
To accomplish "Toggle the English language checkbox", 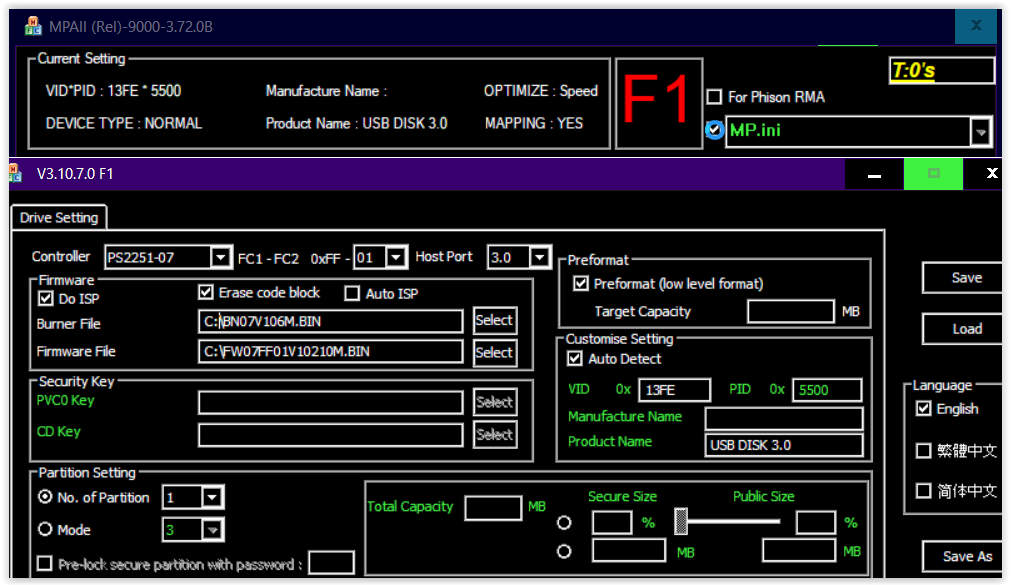I will (x=923, y=409).
